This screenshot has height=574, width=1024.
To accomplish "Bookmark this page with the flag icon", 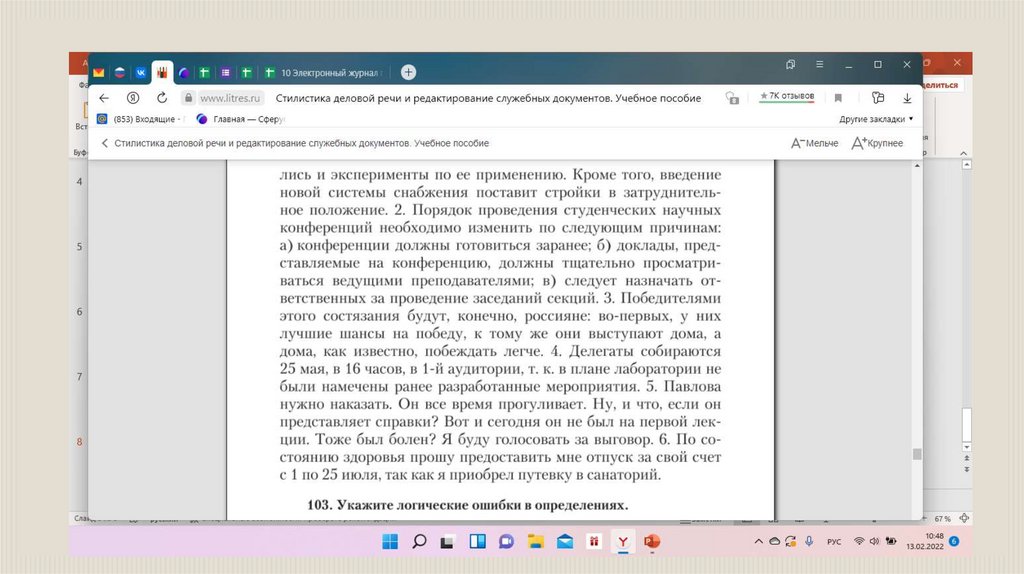I will pos(838,98).
